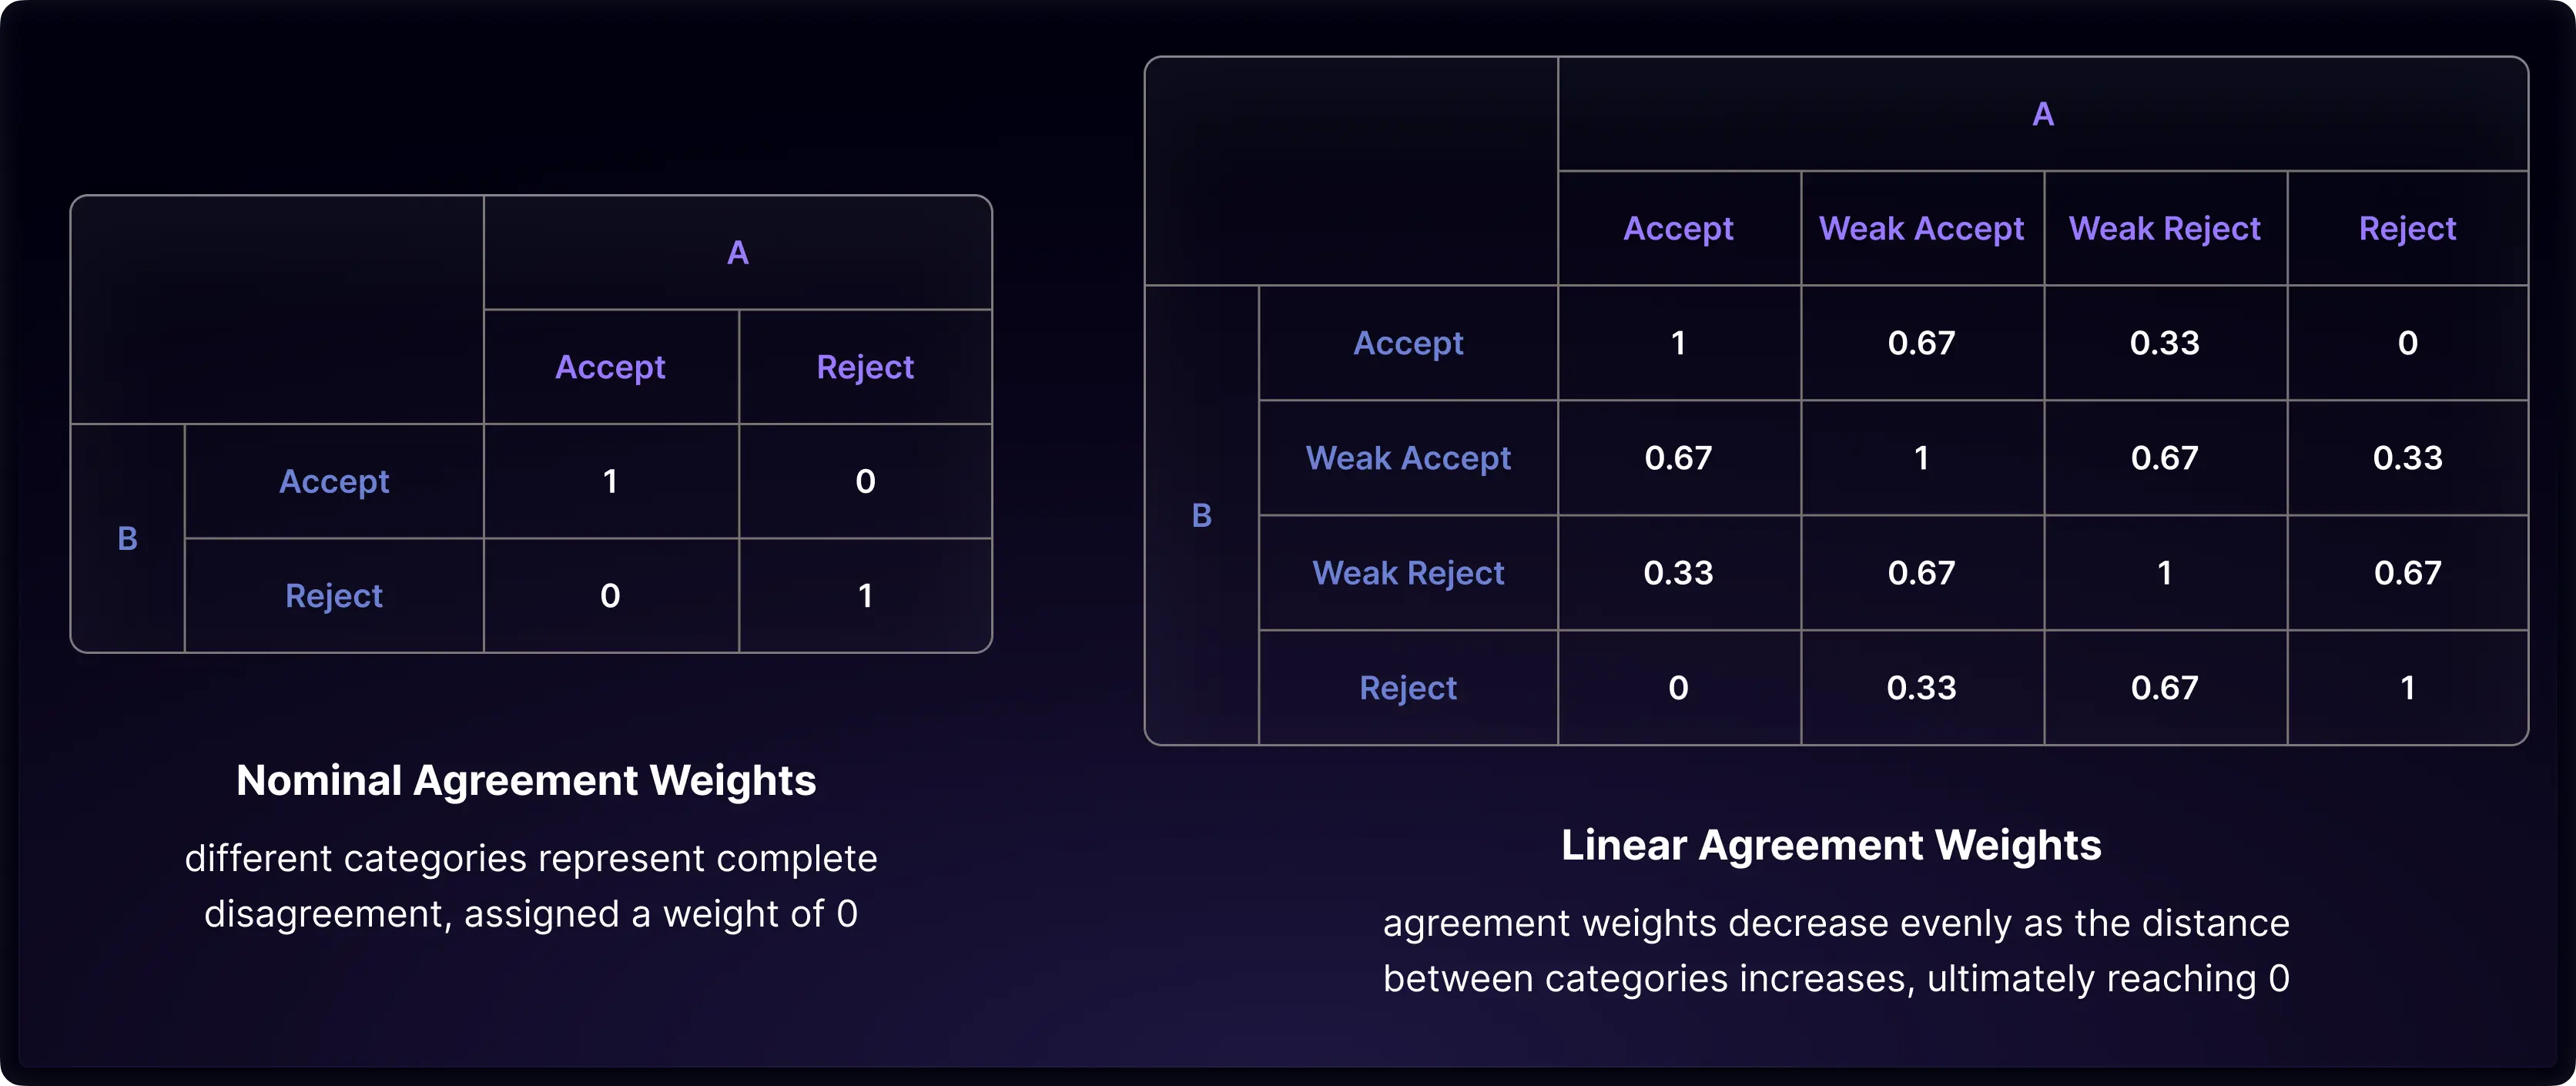Click nominal cell for B Reject, A Reject

[865, 596]
